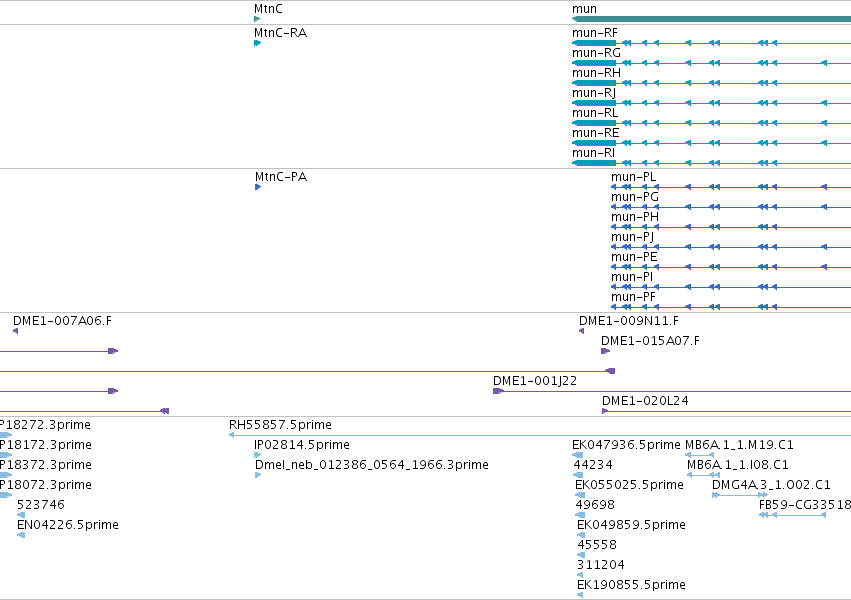
Task: Select the DME1-001J22 clone
Action: [x=672, y=391]
